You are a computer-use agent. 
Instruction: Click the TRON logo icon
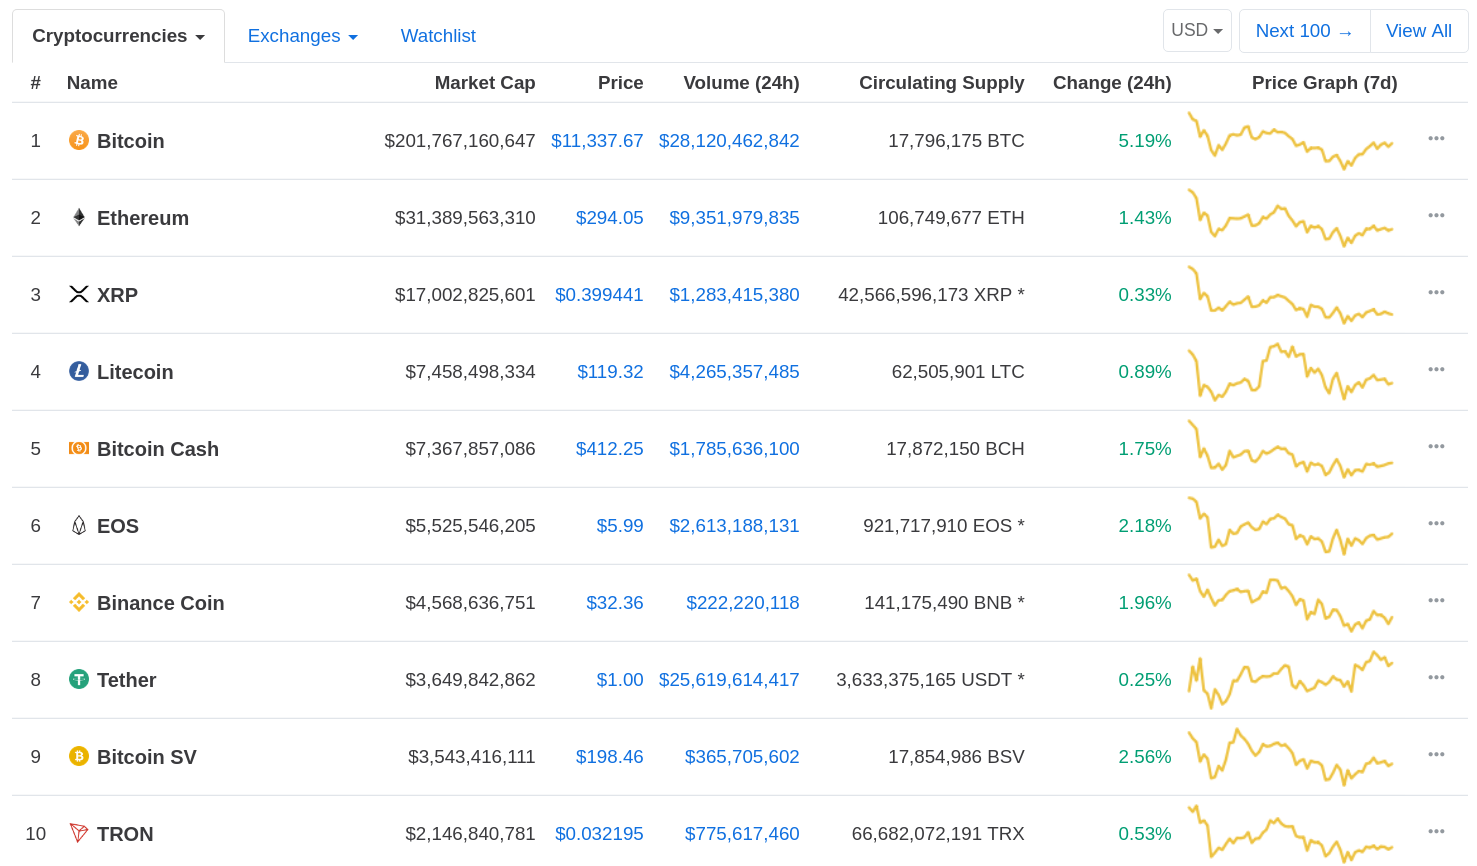pyautogui.click(x=79, y=833)
